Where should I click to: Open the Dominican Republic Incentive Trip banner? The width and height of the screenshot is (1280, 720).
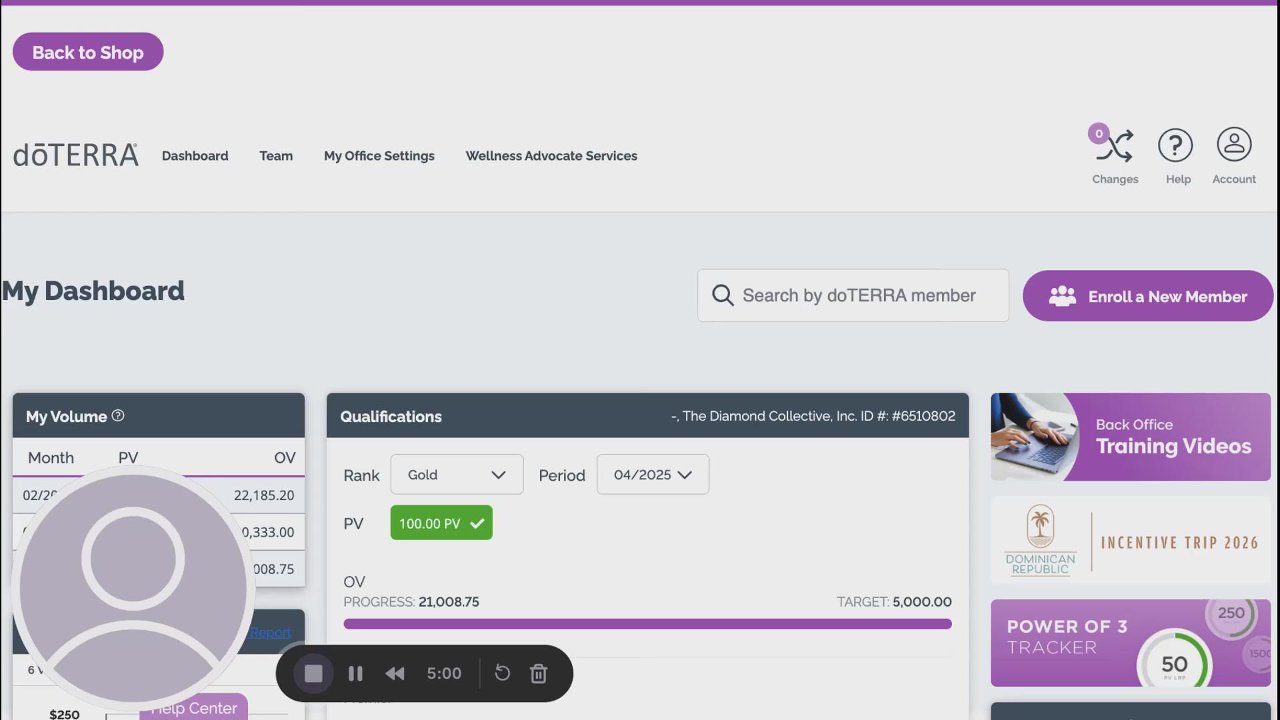click(1131, 541)
